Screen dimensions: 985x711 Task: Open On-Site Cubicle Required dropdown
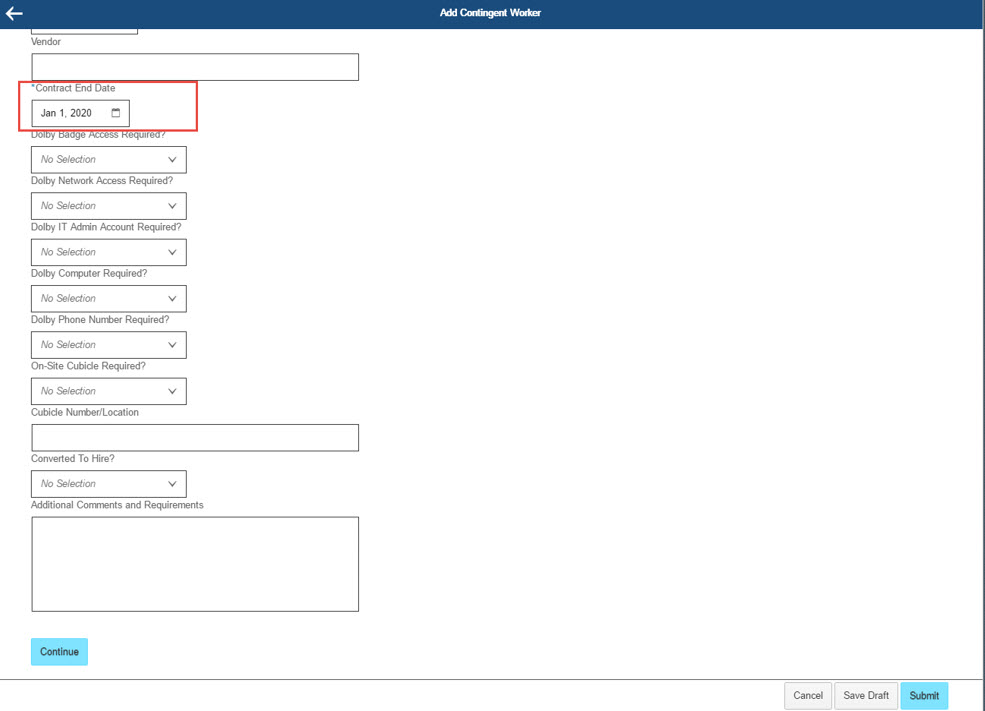[x=109, y=391]
